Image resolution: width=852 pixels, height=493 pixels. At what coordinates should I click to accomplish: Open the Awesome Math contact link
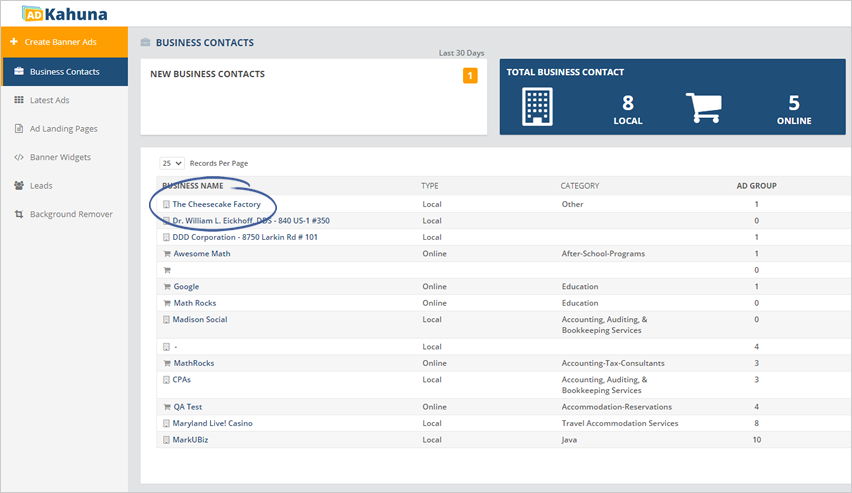point(202,254)
